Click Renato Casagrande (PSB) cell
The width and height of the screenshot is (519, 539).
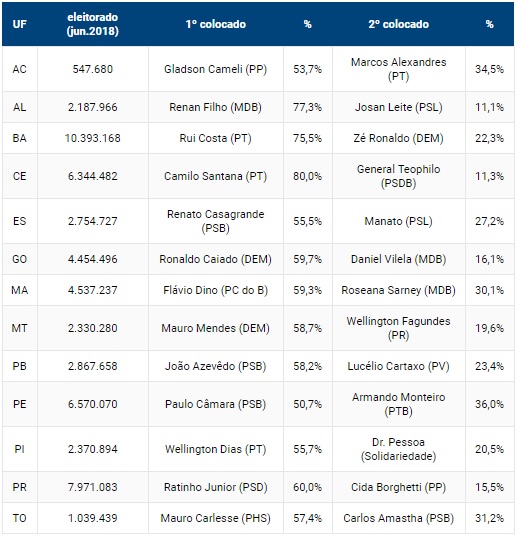(x=216, y=221)
